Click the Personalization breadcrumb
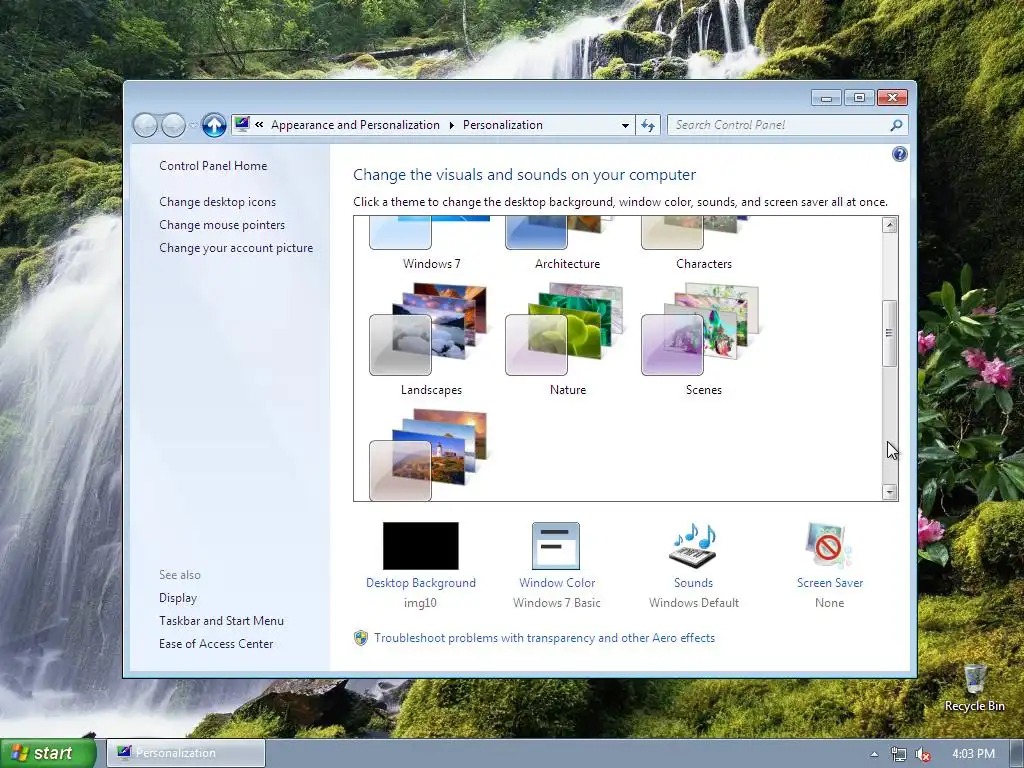Screen dimensions: 1024x768 (x=503, y=125)
